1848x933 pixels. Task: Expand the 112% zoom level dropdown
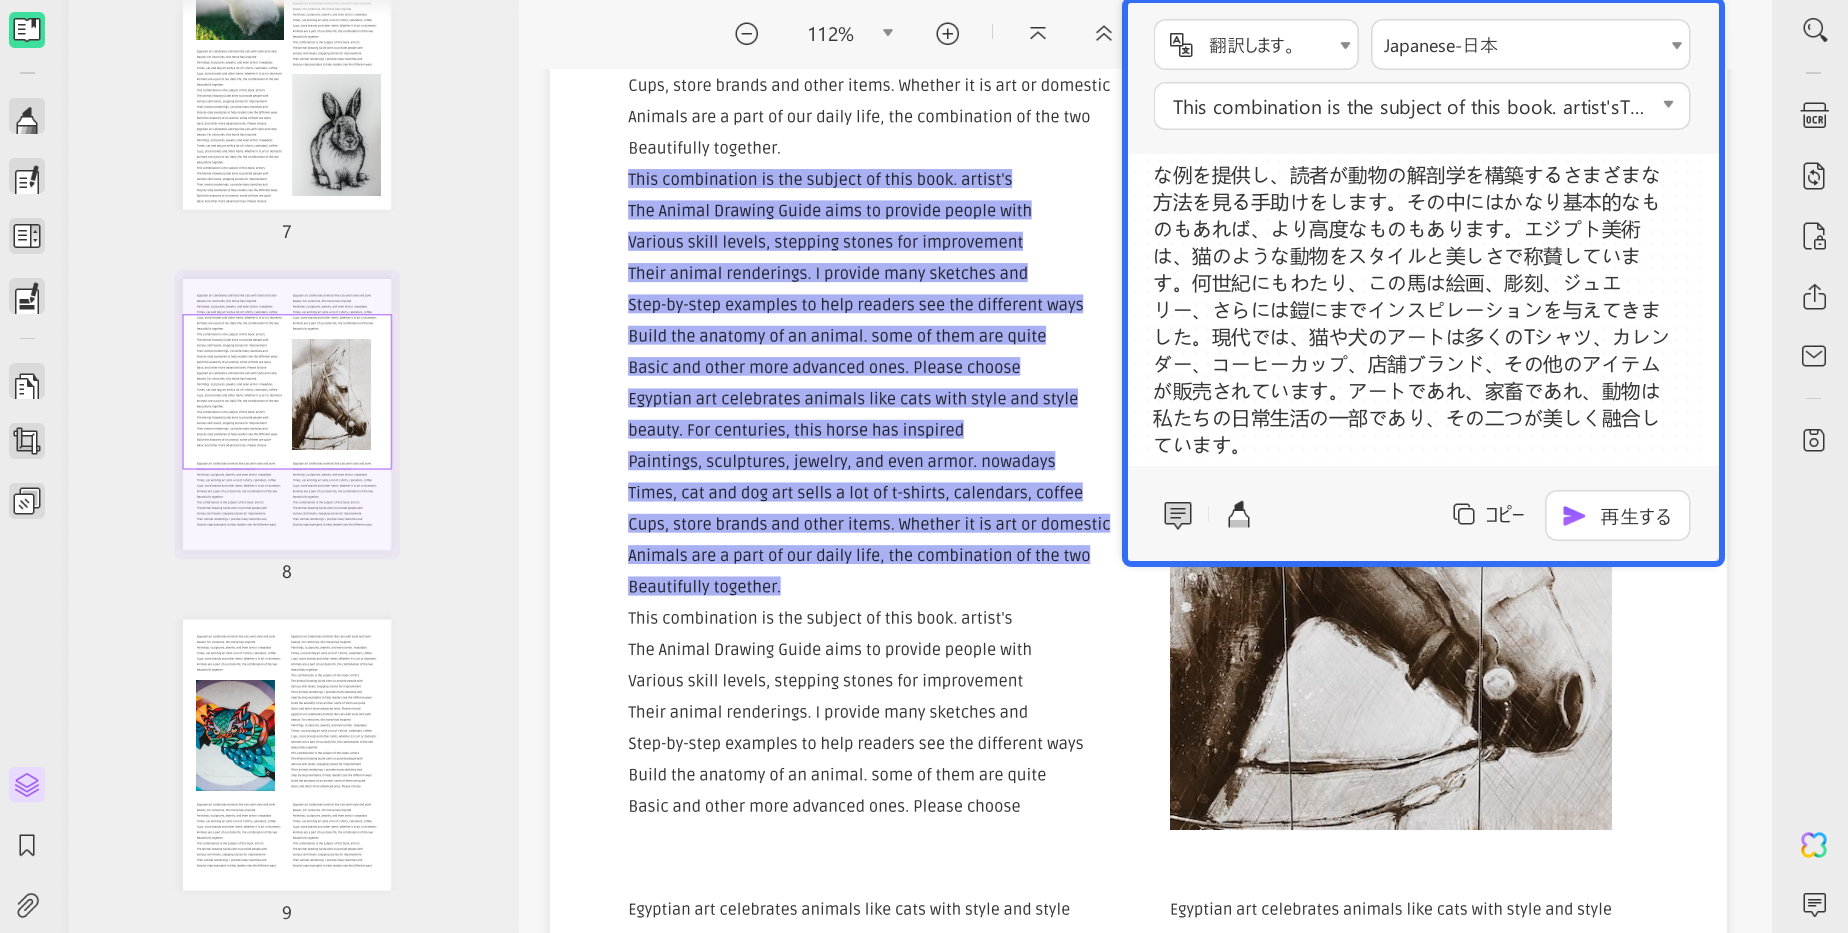coord(888,34)
